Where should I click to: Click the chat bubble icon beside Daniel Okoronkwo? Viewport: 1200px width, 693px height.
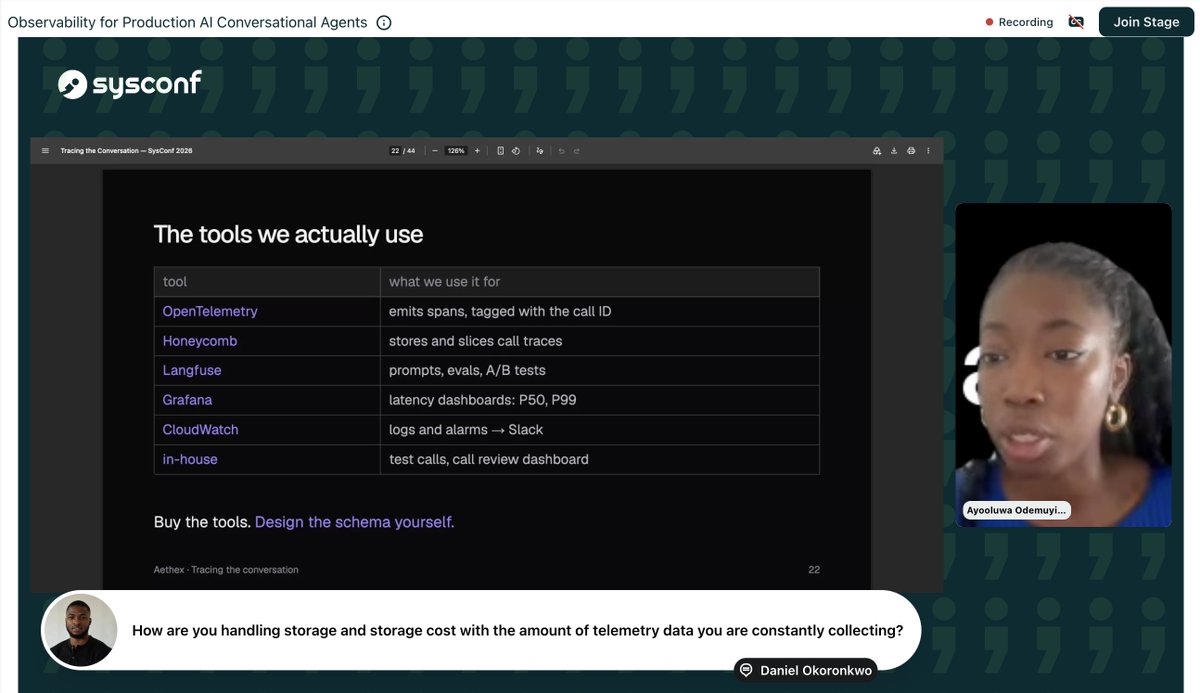746,670
